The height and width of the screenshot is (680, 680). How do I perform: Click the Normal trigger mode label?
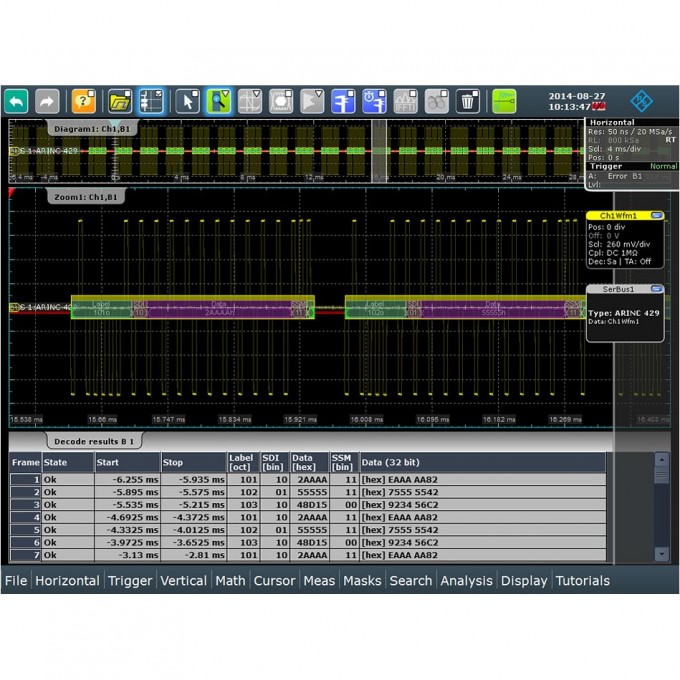pos(664,166)
